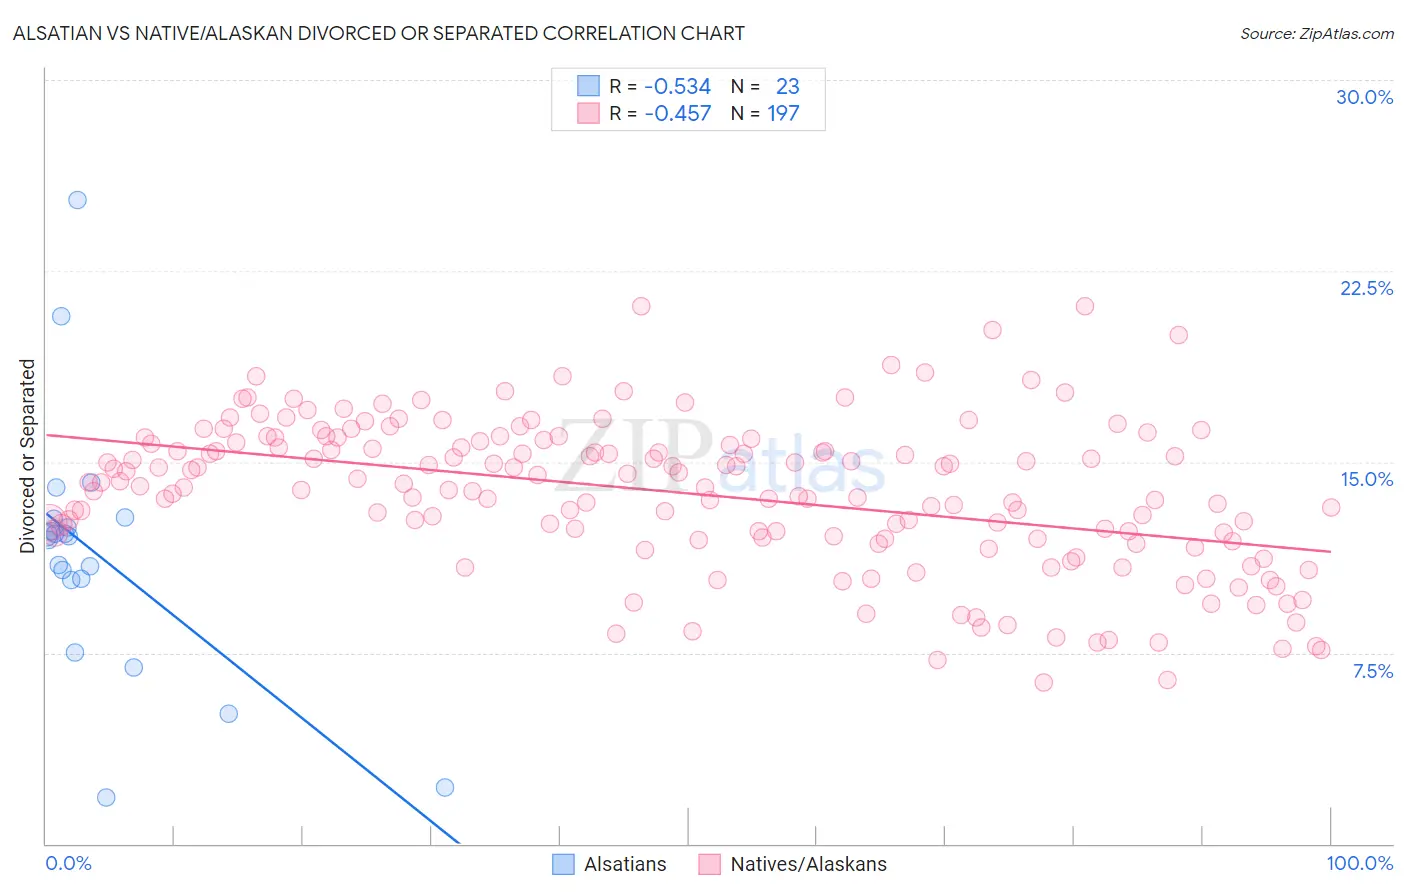The height and width of the screenshot is (892, 1406).
Task: Click the pink Natives/Alaskans trend line
Action: pyautogui.click(x=688, y=493)
